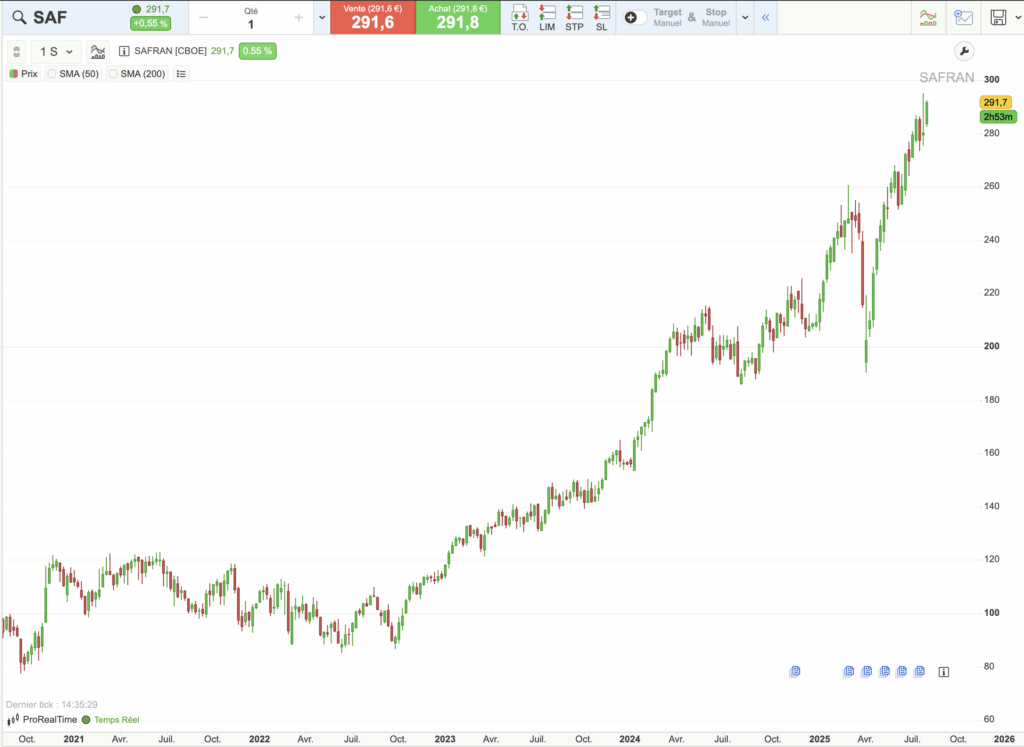The image size is (1024, 747).
Task: Collapse the toolbar with the double chevron
Action: point(766,17)
